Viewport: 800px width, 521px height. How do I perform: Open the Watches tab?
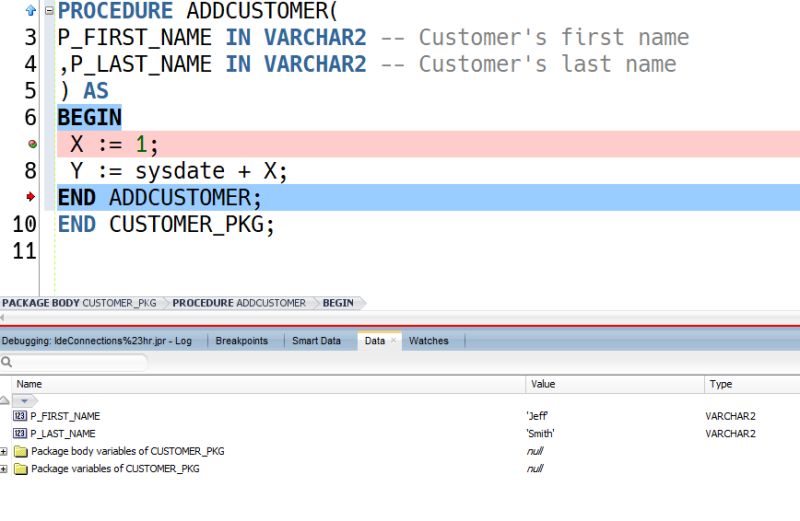coord(429,340)
